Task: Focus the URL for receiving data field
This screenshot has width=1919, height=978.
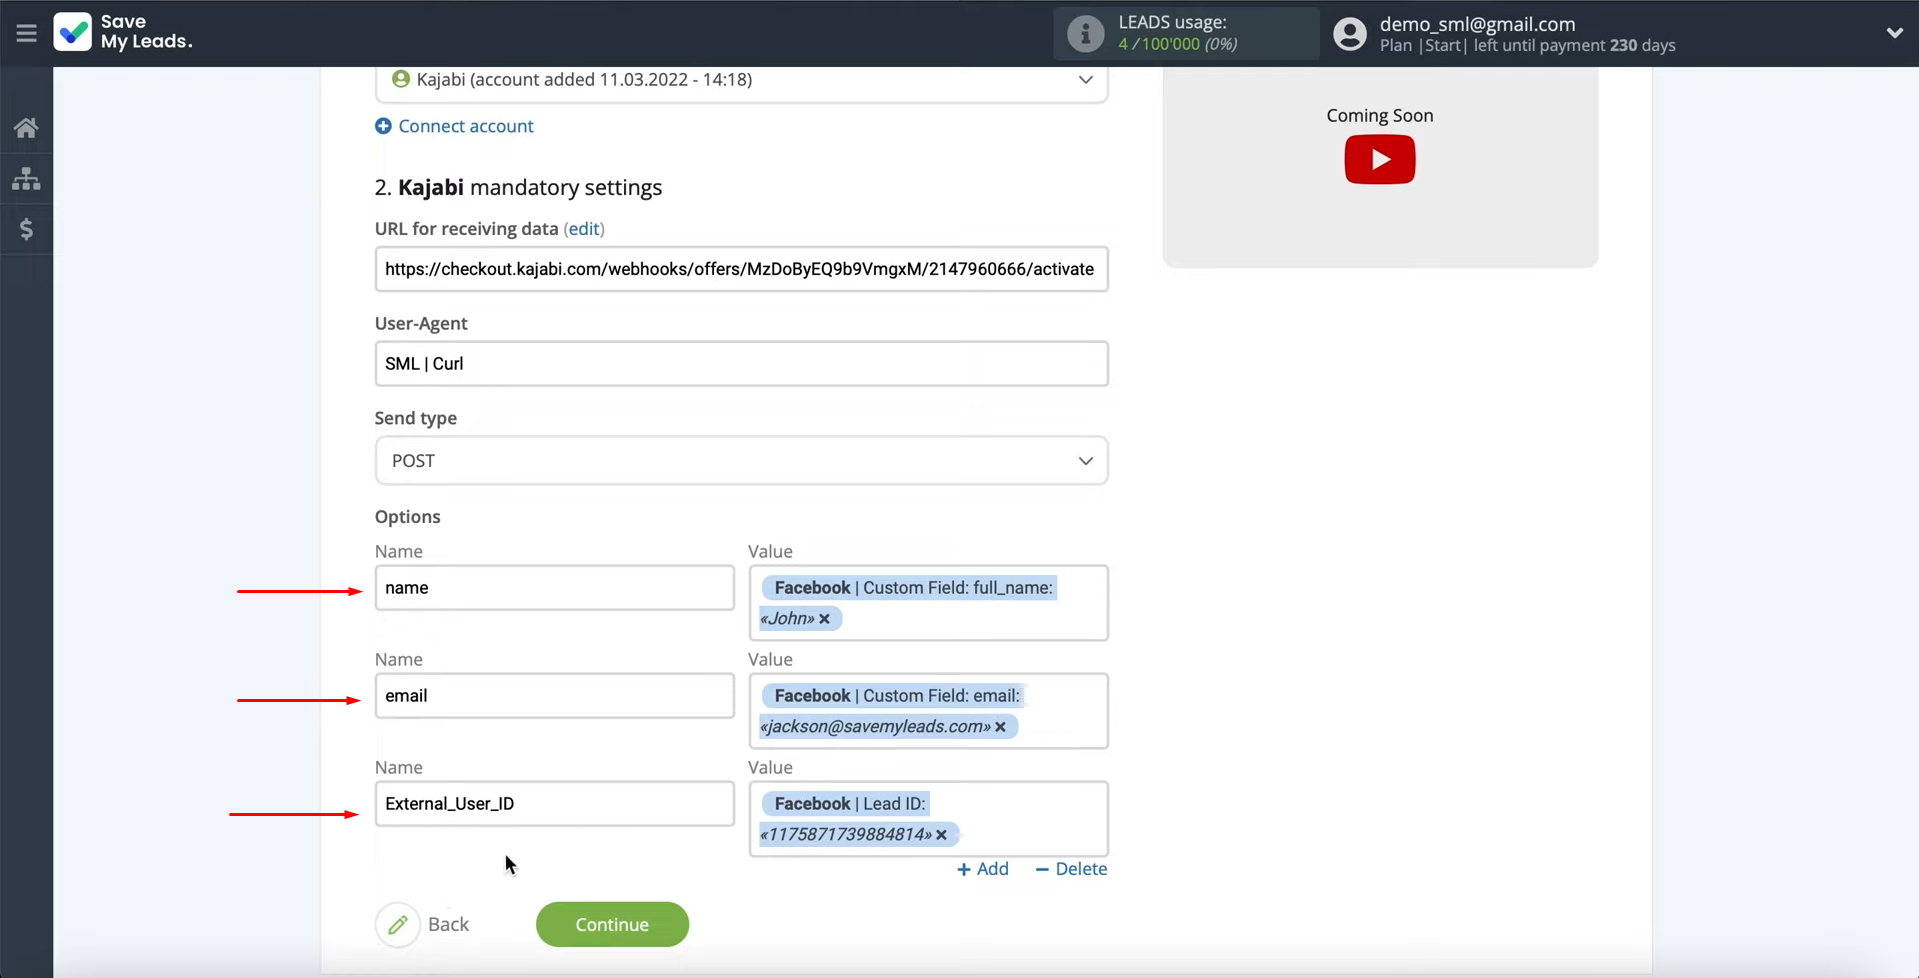Action: click(741, 269)
